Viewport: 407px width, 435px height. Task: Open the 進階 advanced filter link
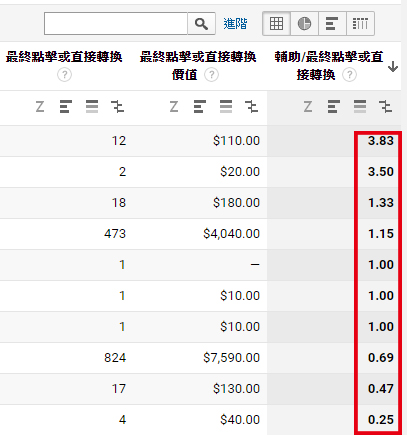click(235, 24)
